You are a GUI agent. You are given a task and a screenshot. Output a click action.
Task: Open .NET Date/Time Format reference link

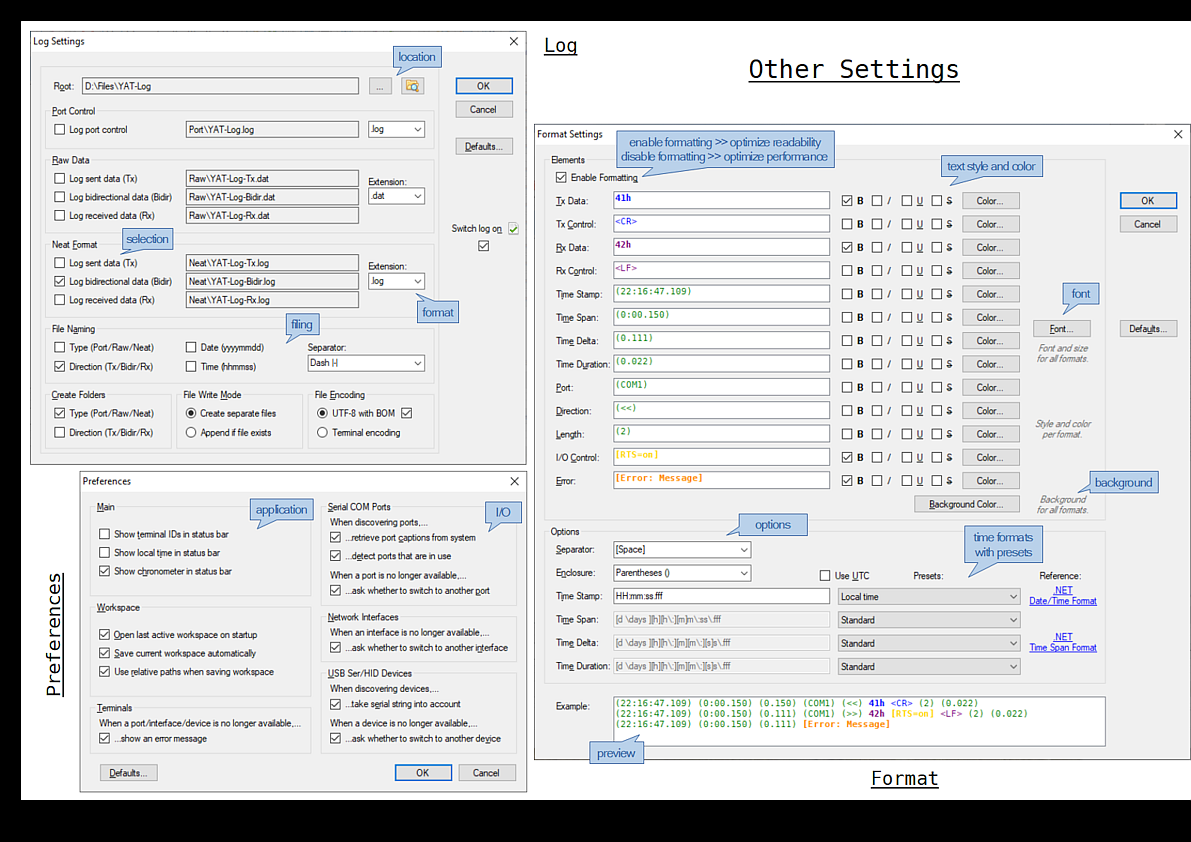click(1062, 595)
